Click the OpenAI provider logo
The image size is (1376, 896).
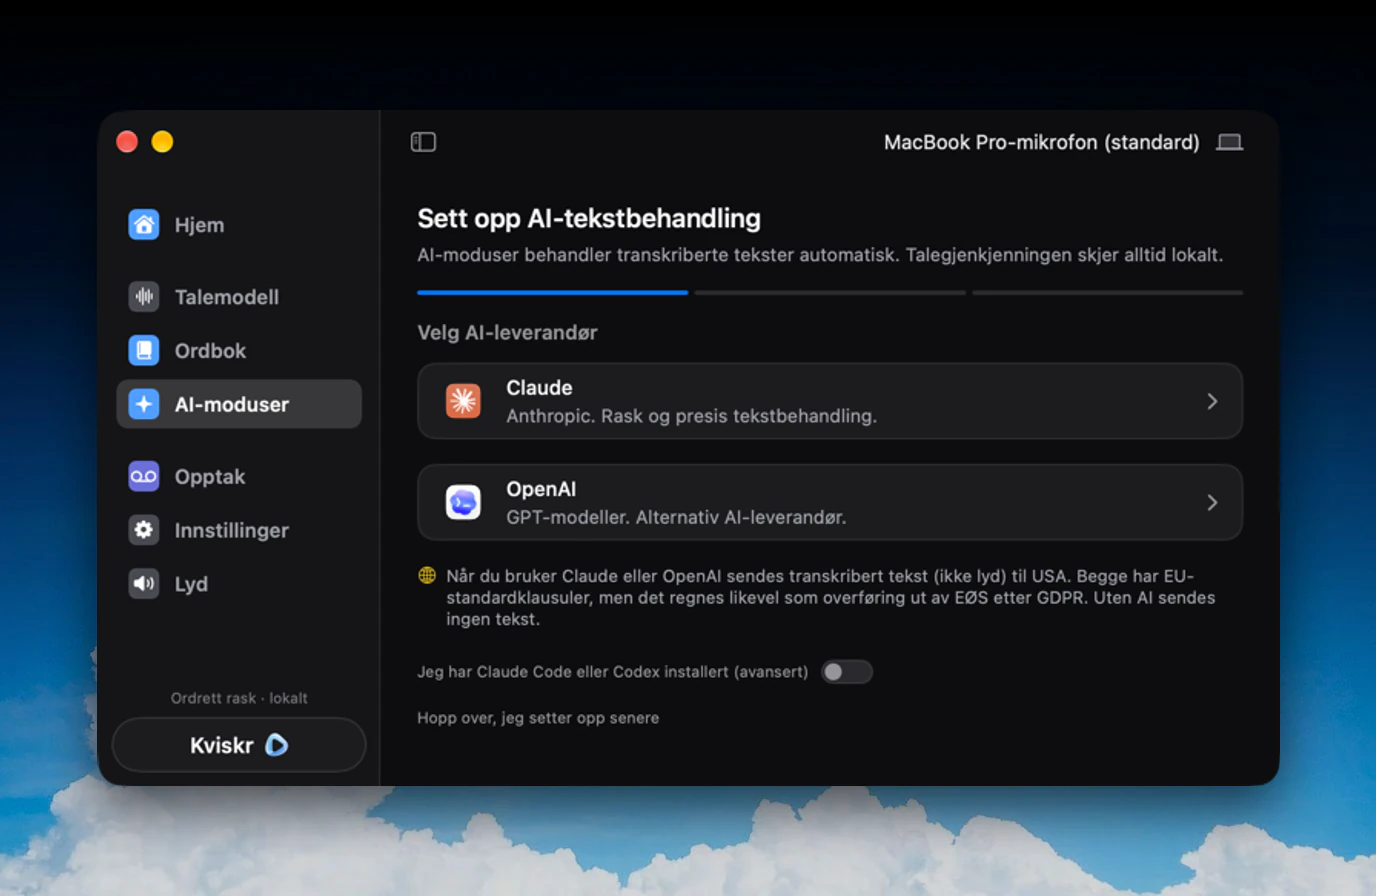click(463, 502)
